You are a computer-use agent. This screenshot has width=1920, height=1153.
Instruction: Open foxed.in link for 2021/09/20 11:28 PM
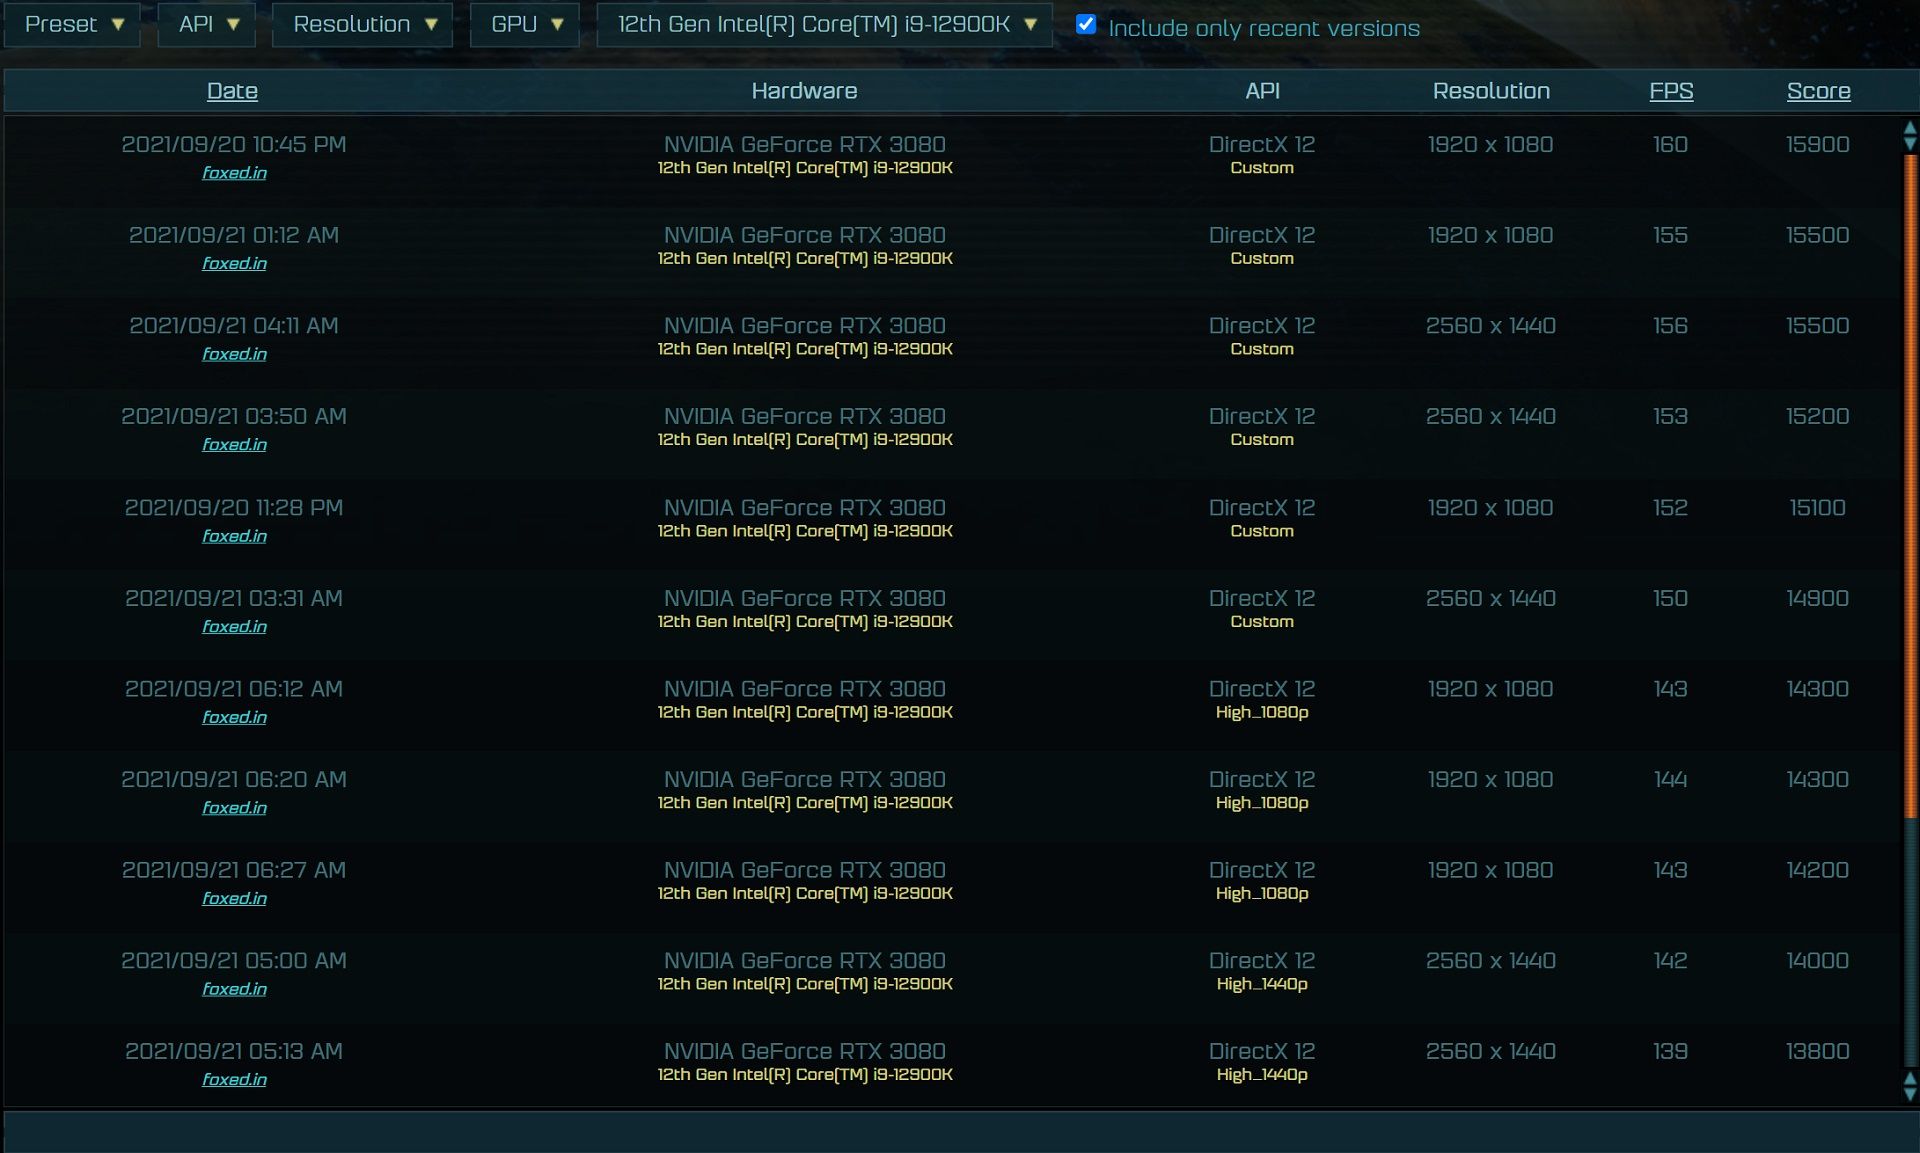(x=234, y=536)
